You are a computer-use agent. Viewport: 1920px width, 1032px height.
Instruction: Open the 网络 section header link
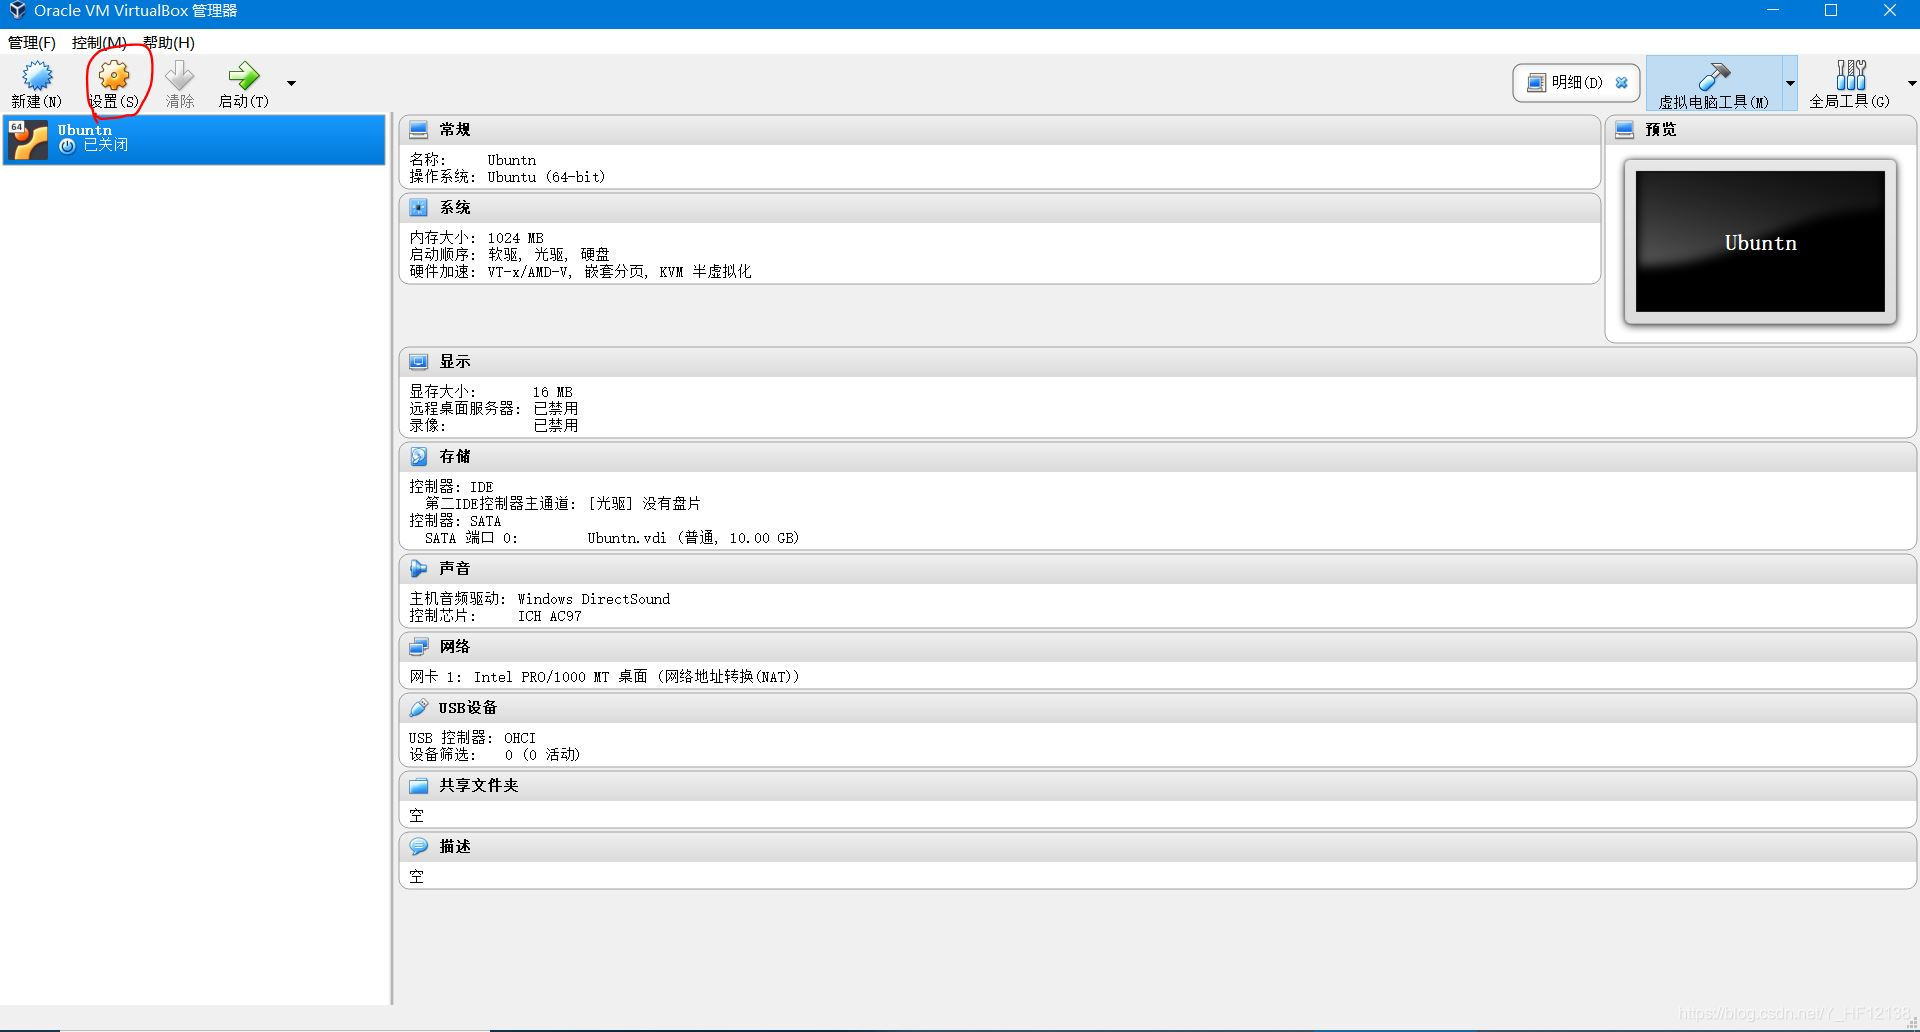click(455, 647)
